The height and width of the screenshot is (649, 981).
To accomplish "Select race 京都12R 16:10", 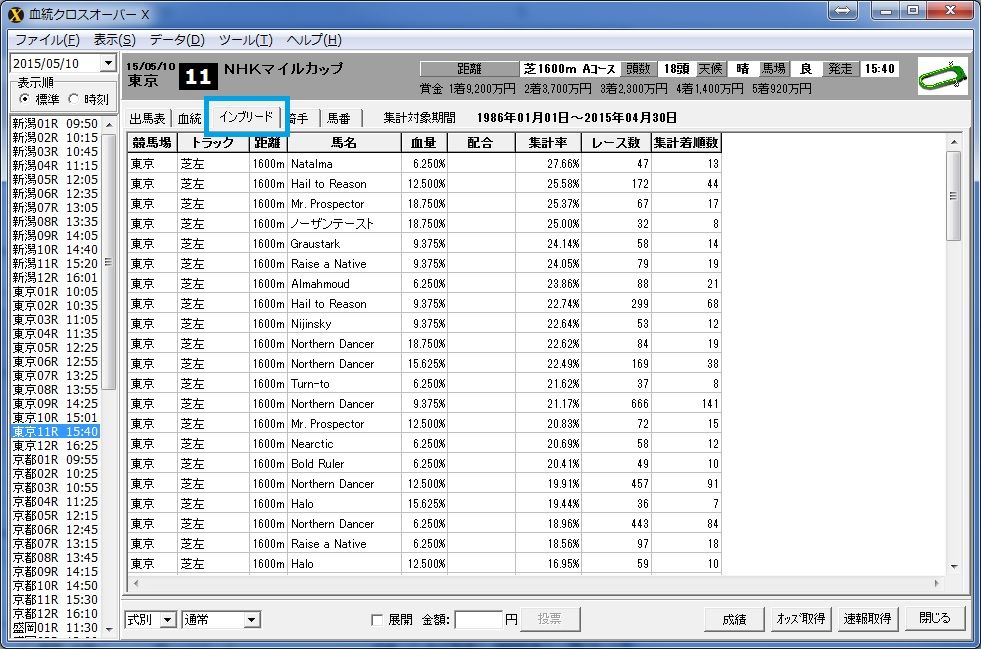I will coord(56,613).
